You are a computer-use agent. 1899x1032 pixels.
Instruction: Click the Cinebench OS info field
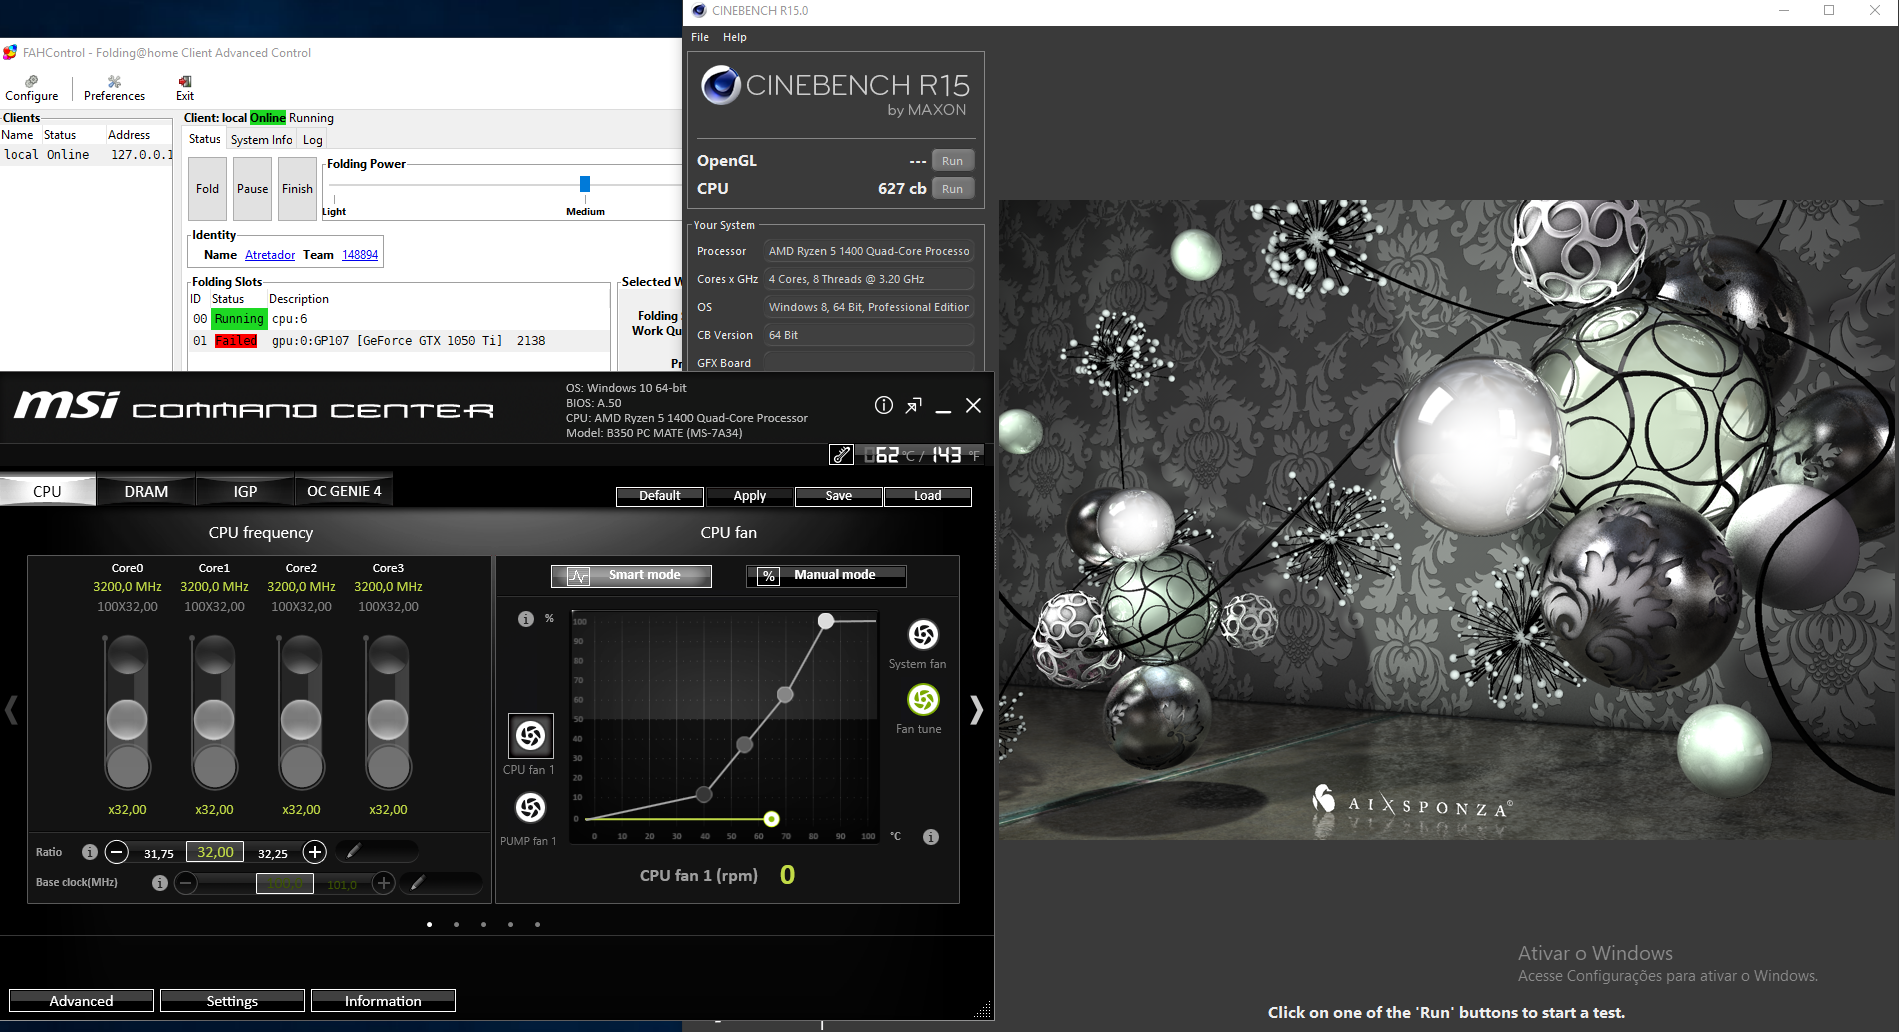click(x=869, y=307)
